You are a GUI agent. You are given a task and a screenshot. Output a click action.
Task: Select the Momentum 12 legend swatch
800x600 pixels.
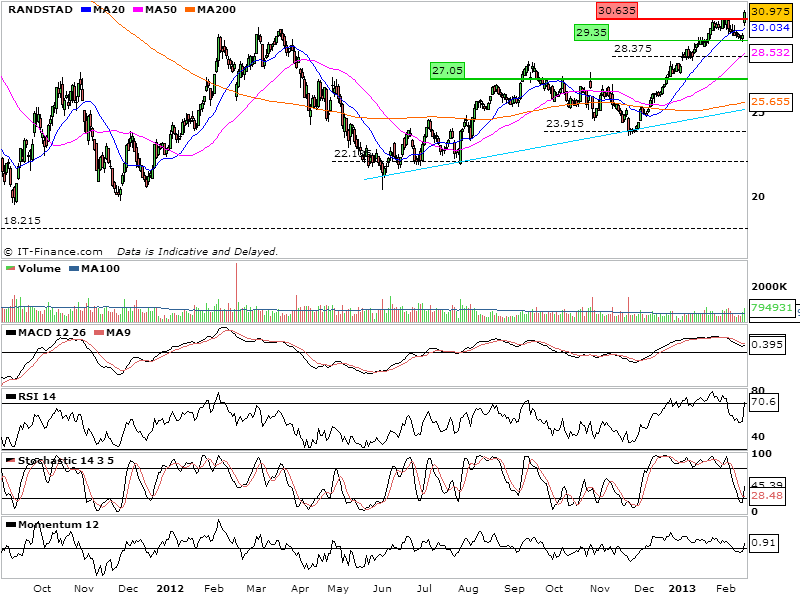(11, 525)
